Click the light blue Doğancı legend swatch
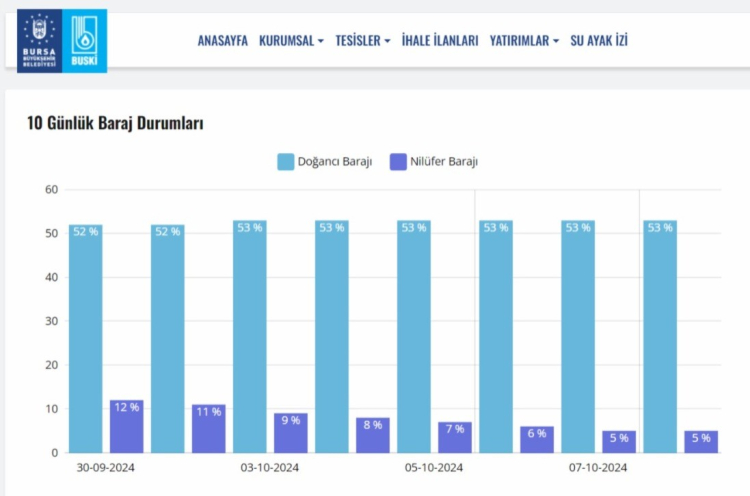Image resolution: width=750 pixels, height=496 pixels. pyautogui.click(x=286, y=162)
